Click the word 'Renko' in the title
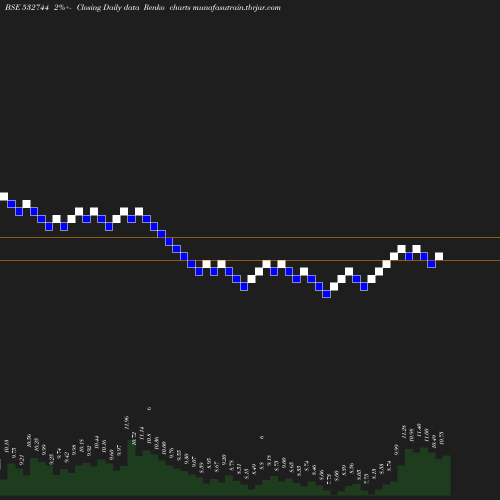Image resolution: width=500 pixels, height=500 pixels. tap(154, 7)
